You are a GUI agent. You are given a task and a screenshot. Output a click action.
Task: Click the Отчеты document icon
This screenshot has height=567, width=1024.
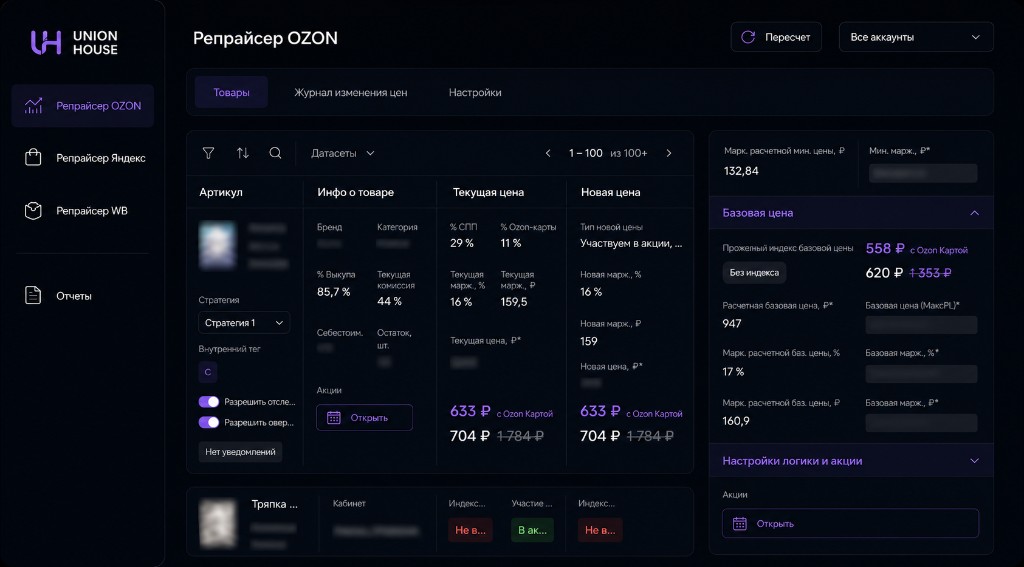pyautogui.click(x=33, y=295)
